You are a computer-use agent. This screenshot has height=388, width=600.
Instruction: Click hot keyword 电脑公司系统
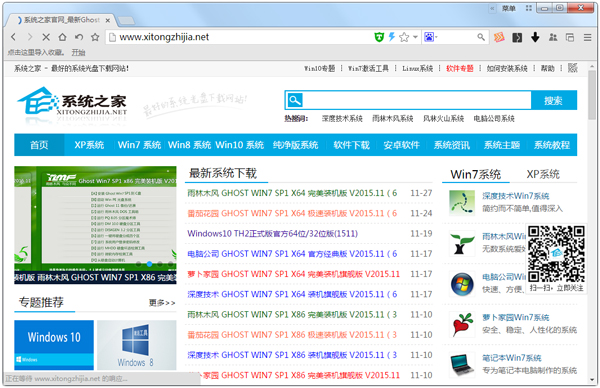pyautogui.click(x=494, y=119)
